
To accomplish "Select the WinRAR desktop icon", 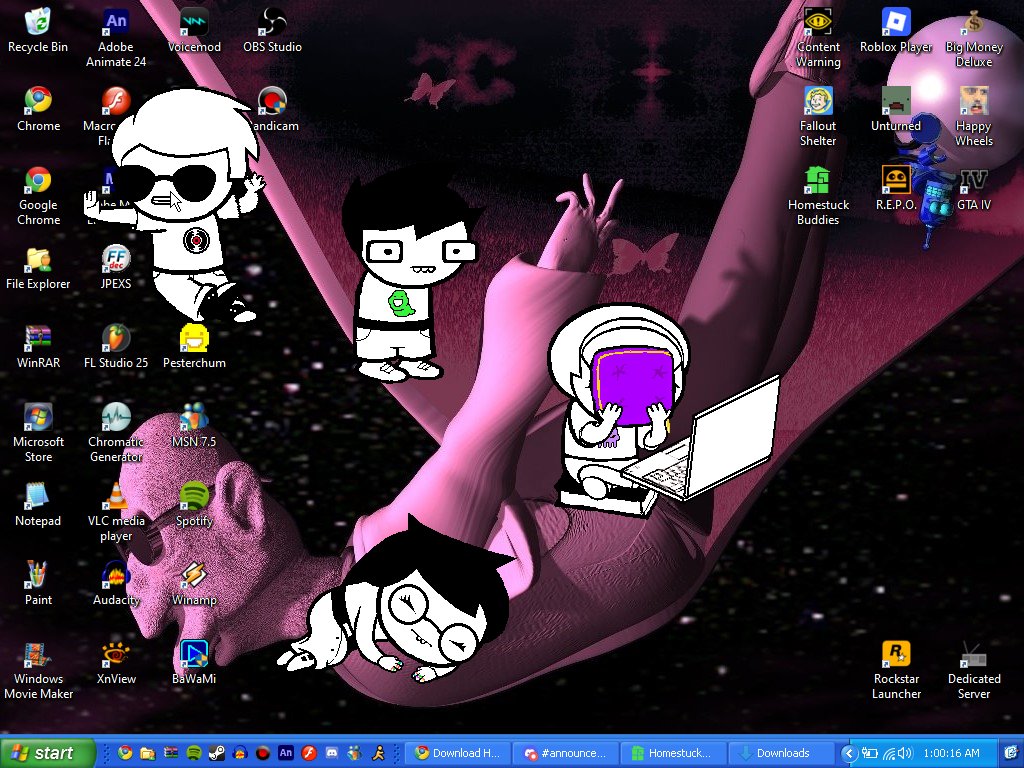I will coord(38,346).
